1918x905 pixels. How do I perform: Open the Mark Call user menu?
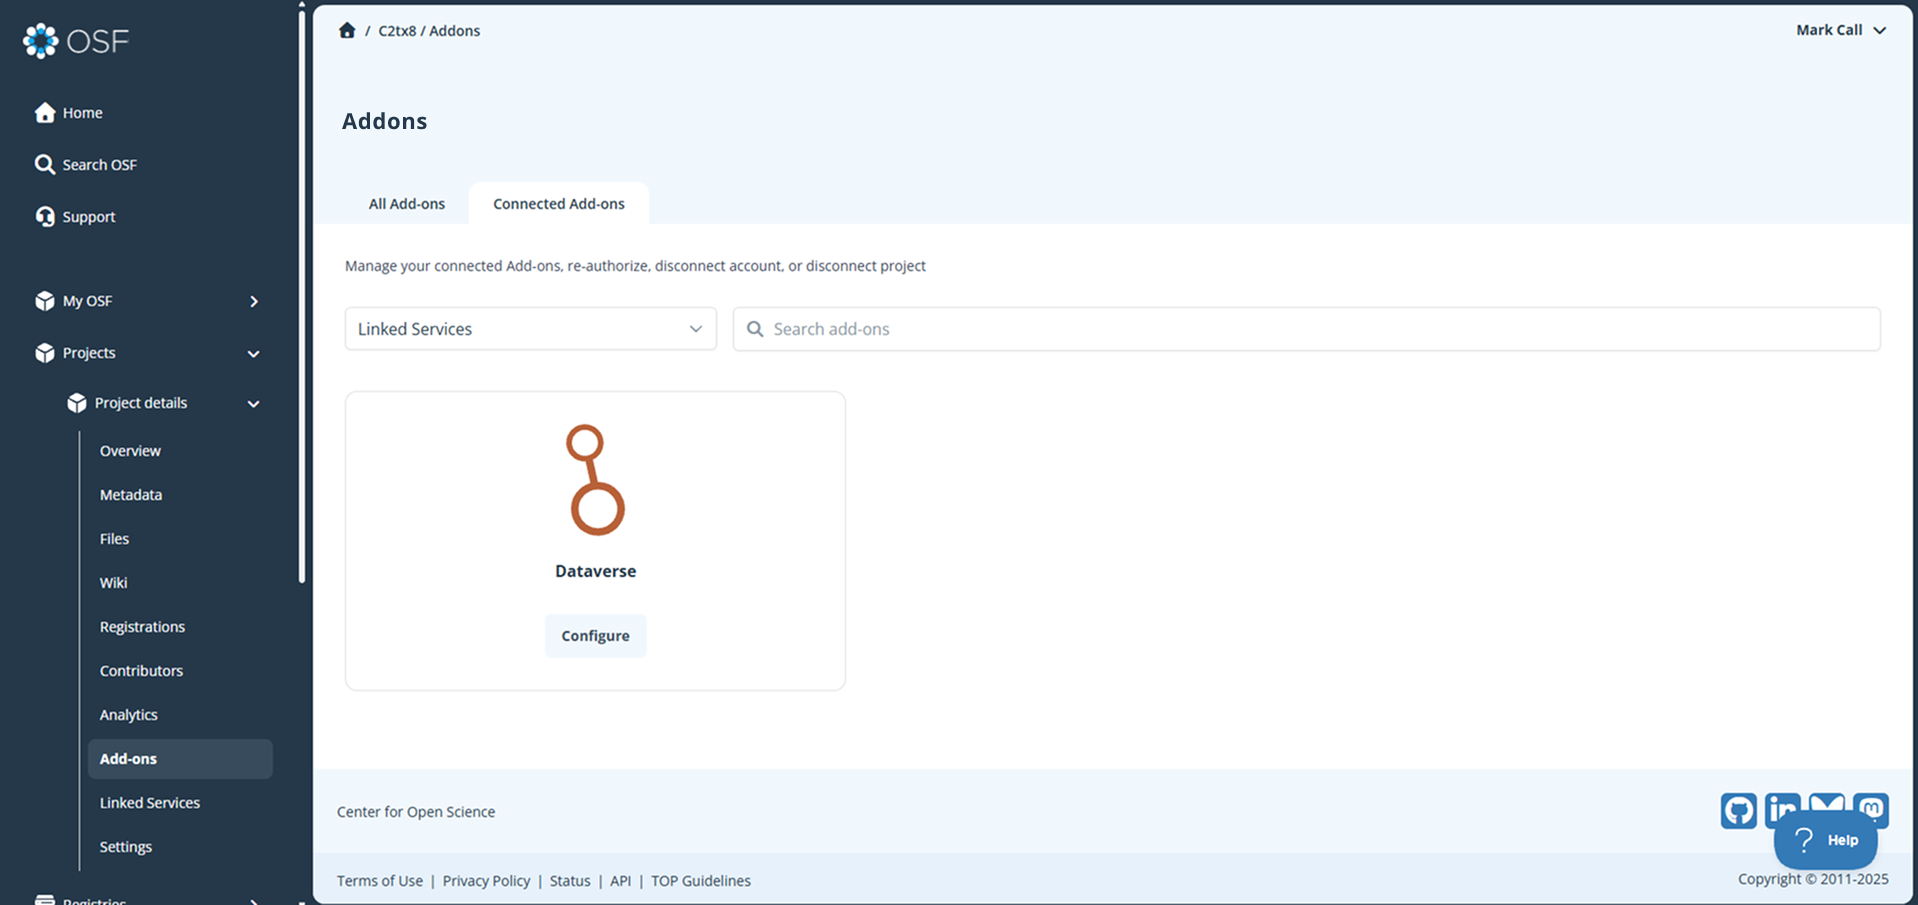1841,30
